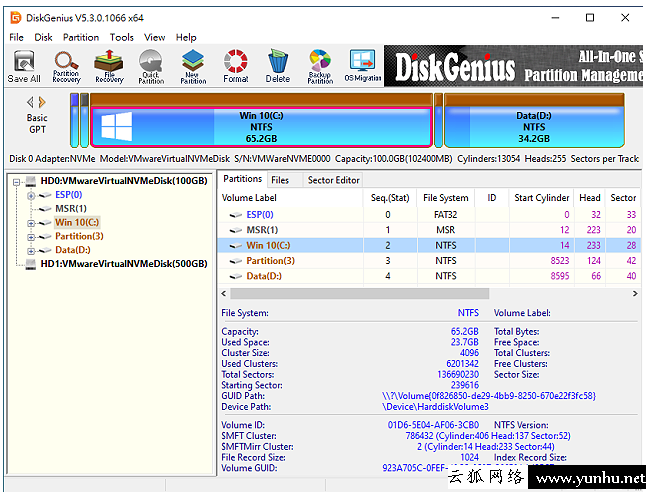Select HD1:VMwareVirtualNVMeDisk(500GB) in tree
Viewport: 649px width, 500px height.
point(124,264)
